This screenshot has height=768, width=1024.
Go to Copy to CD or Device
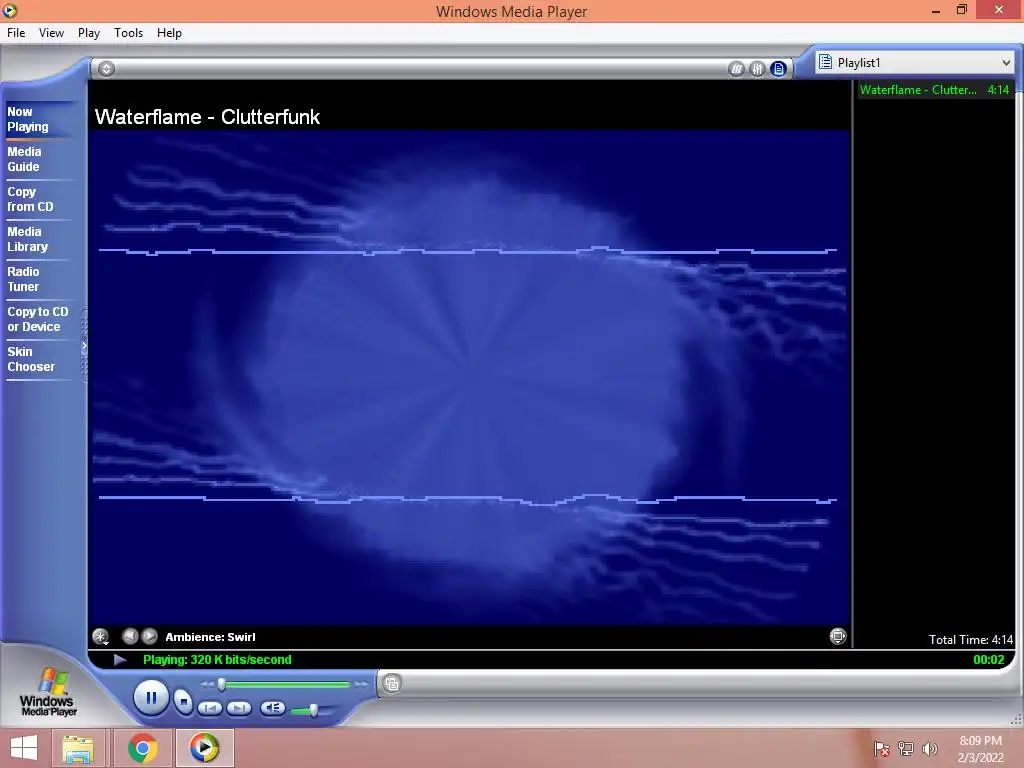37,319
